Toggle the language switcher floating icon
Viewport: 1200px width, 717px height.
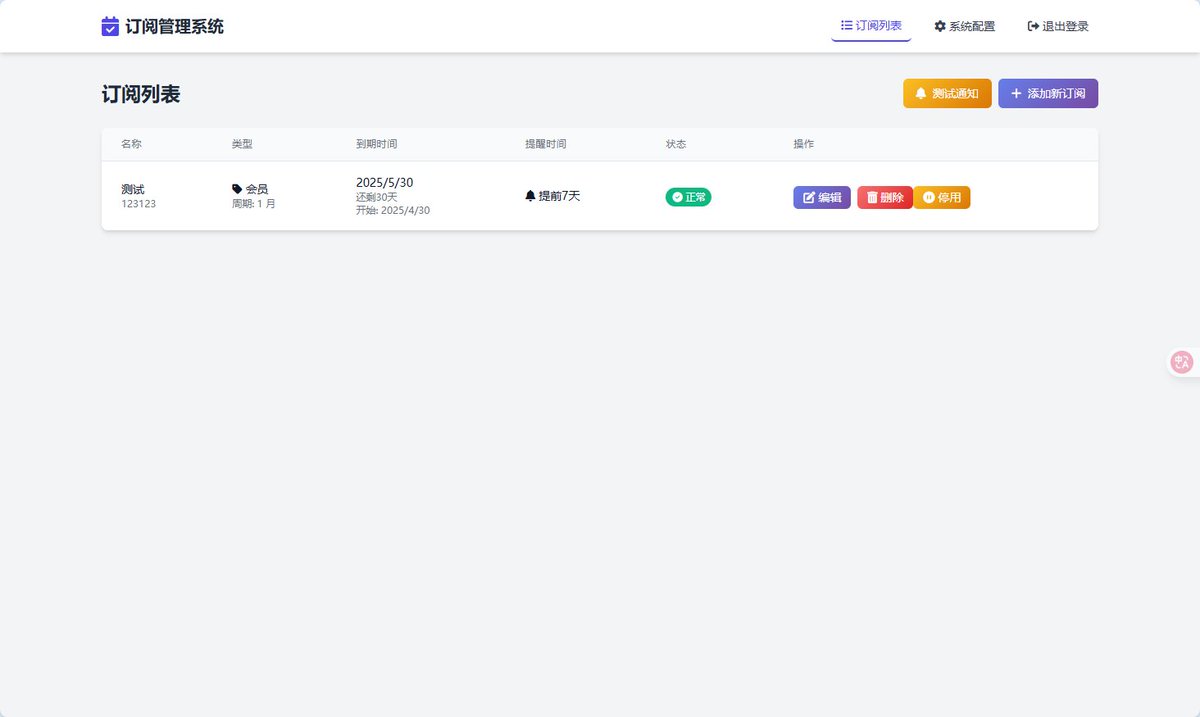pyautogui.click(x=1181, y=361)
